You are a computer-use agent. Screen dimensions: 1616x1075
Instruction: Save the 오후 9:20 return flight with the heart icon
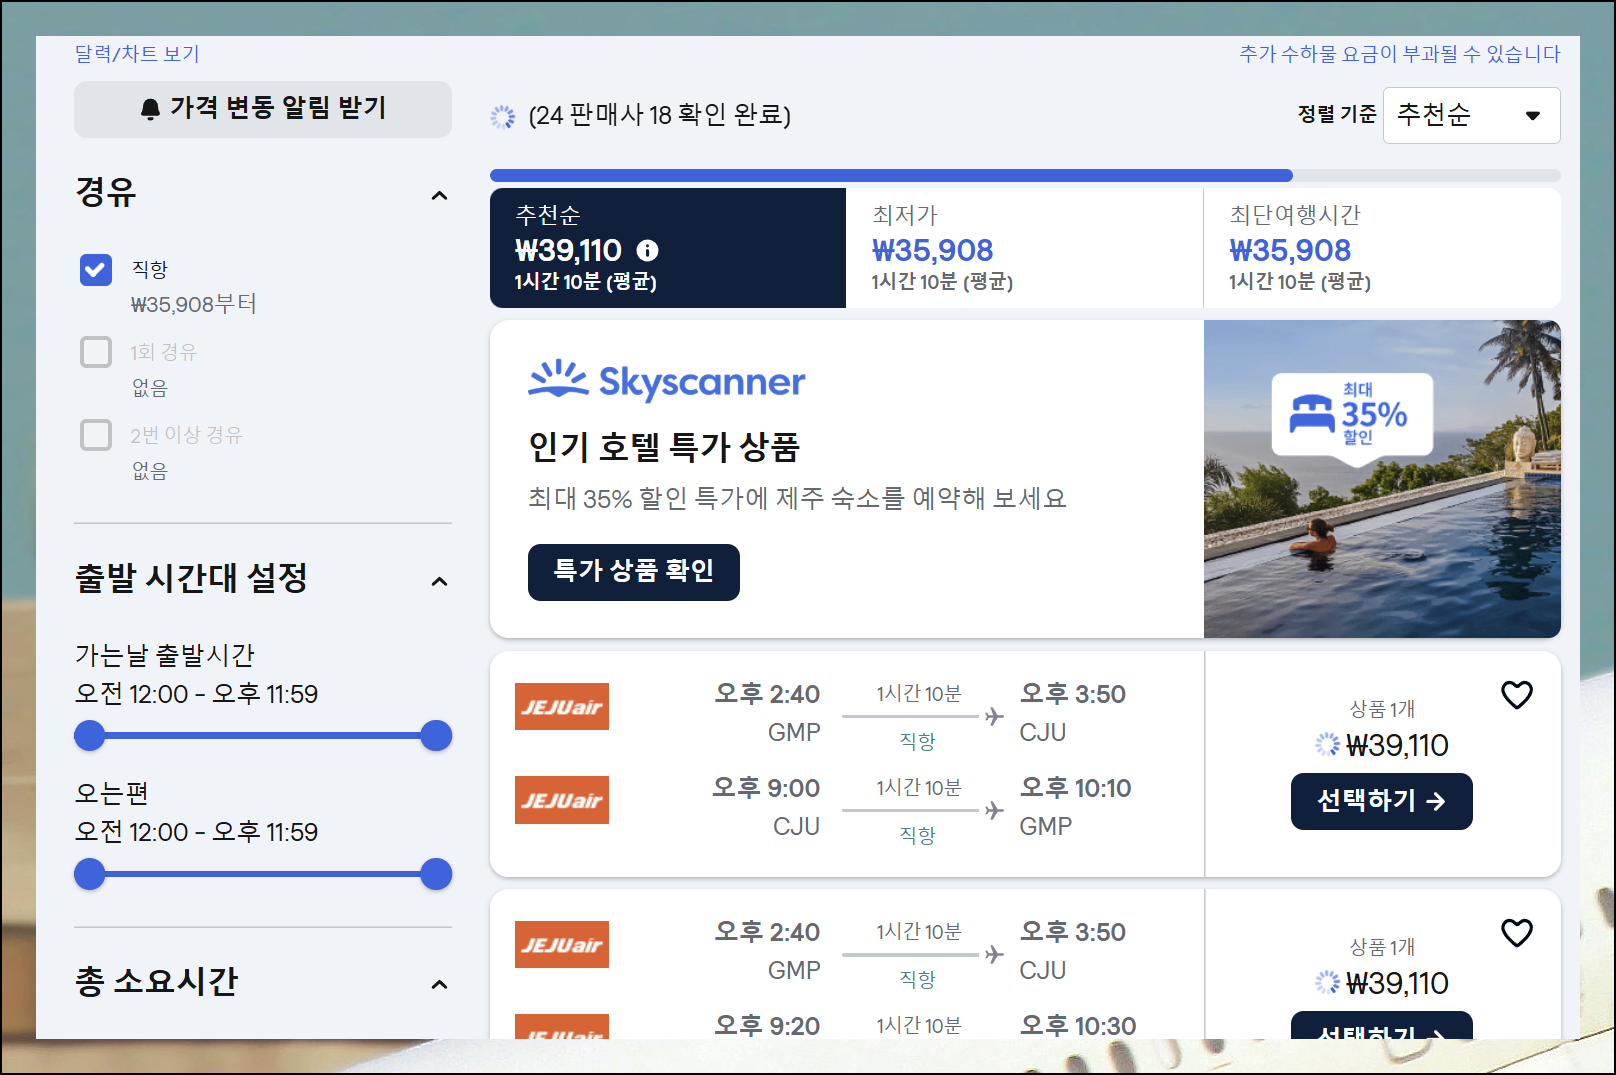pyautogui.click(x=1517, y=932)
